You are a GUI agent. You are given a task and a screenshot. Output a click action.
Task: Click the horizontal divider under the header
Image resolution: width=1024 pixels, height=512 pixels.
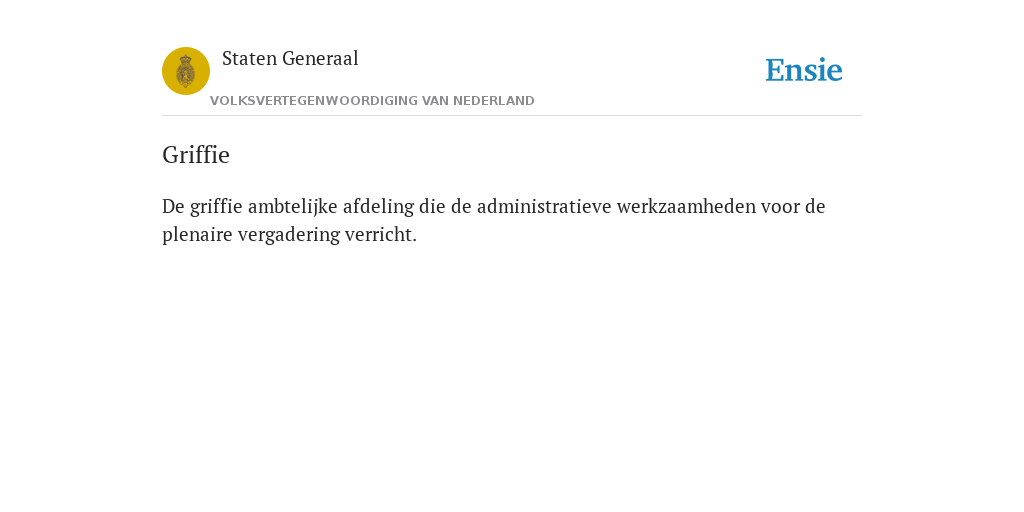512,116
